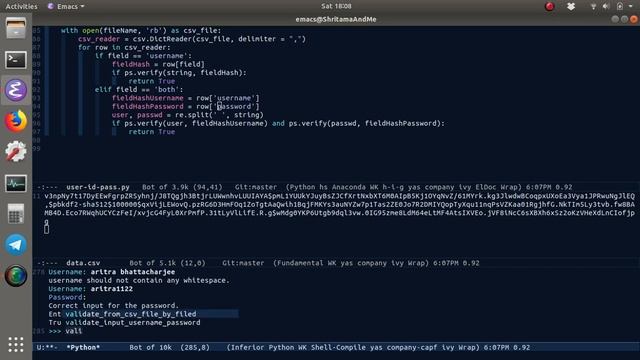This screenshot has width=640, height=360.
Task: Show Applications grid in the dock
Action: coord(16,344)
